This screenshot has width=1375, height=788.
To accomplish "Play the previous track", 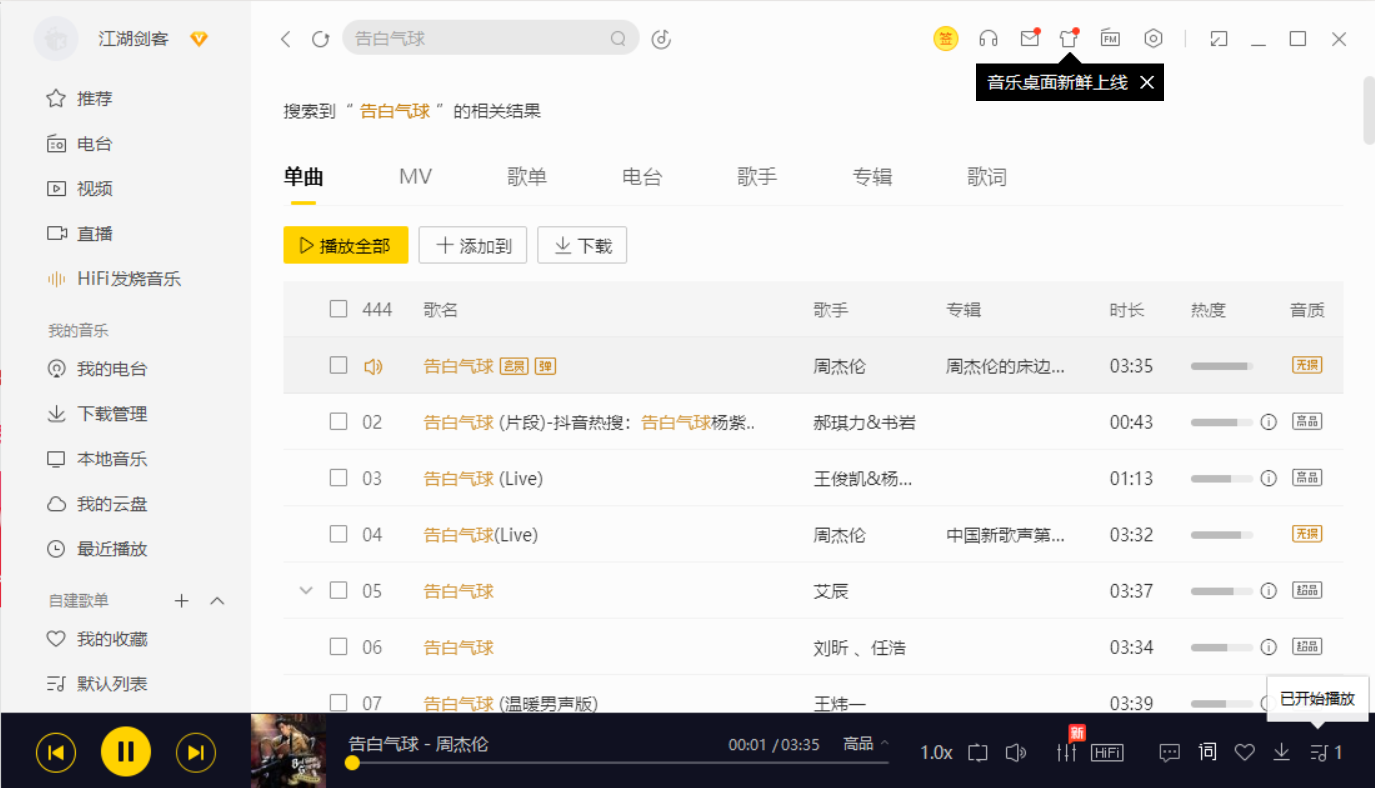I will 56,752.
